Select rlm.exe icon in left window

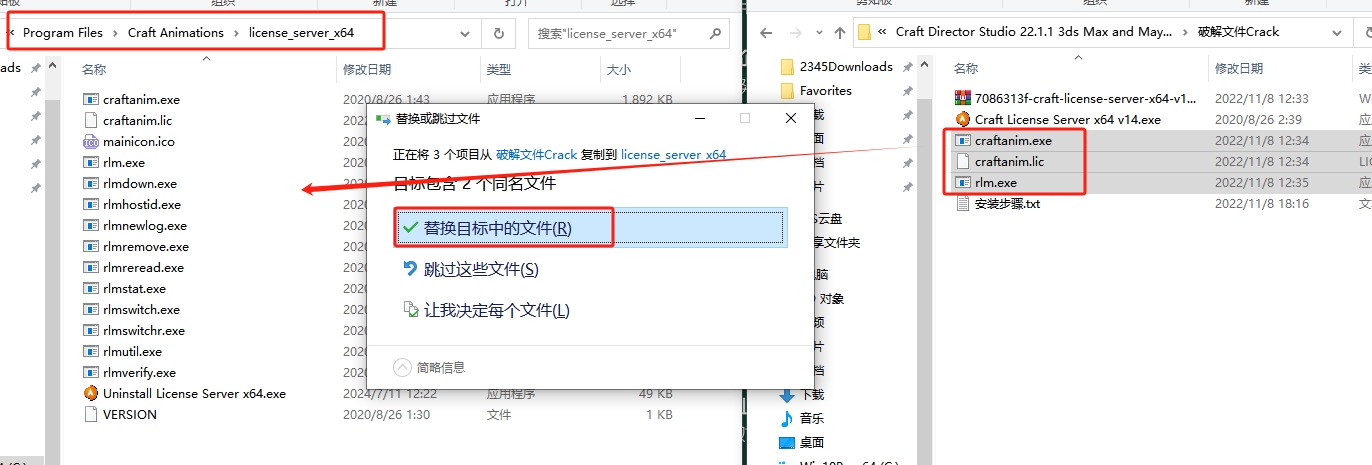(91, 162)
